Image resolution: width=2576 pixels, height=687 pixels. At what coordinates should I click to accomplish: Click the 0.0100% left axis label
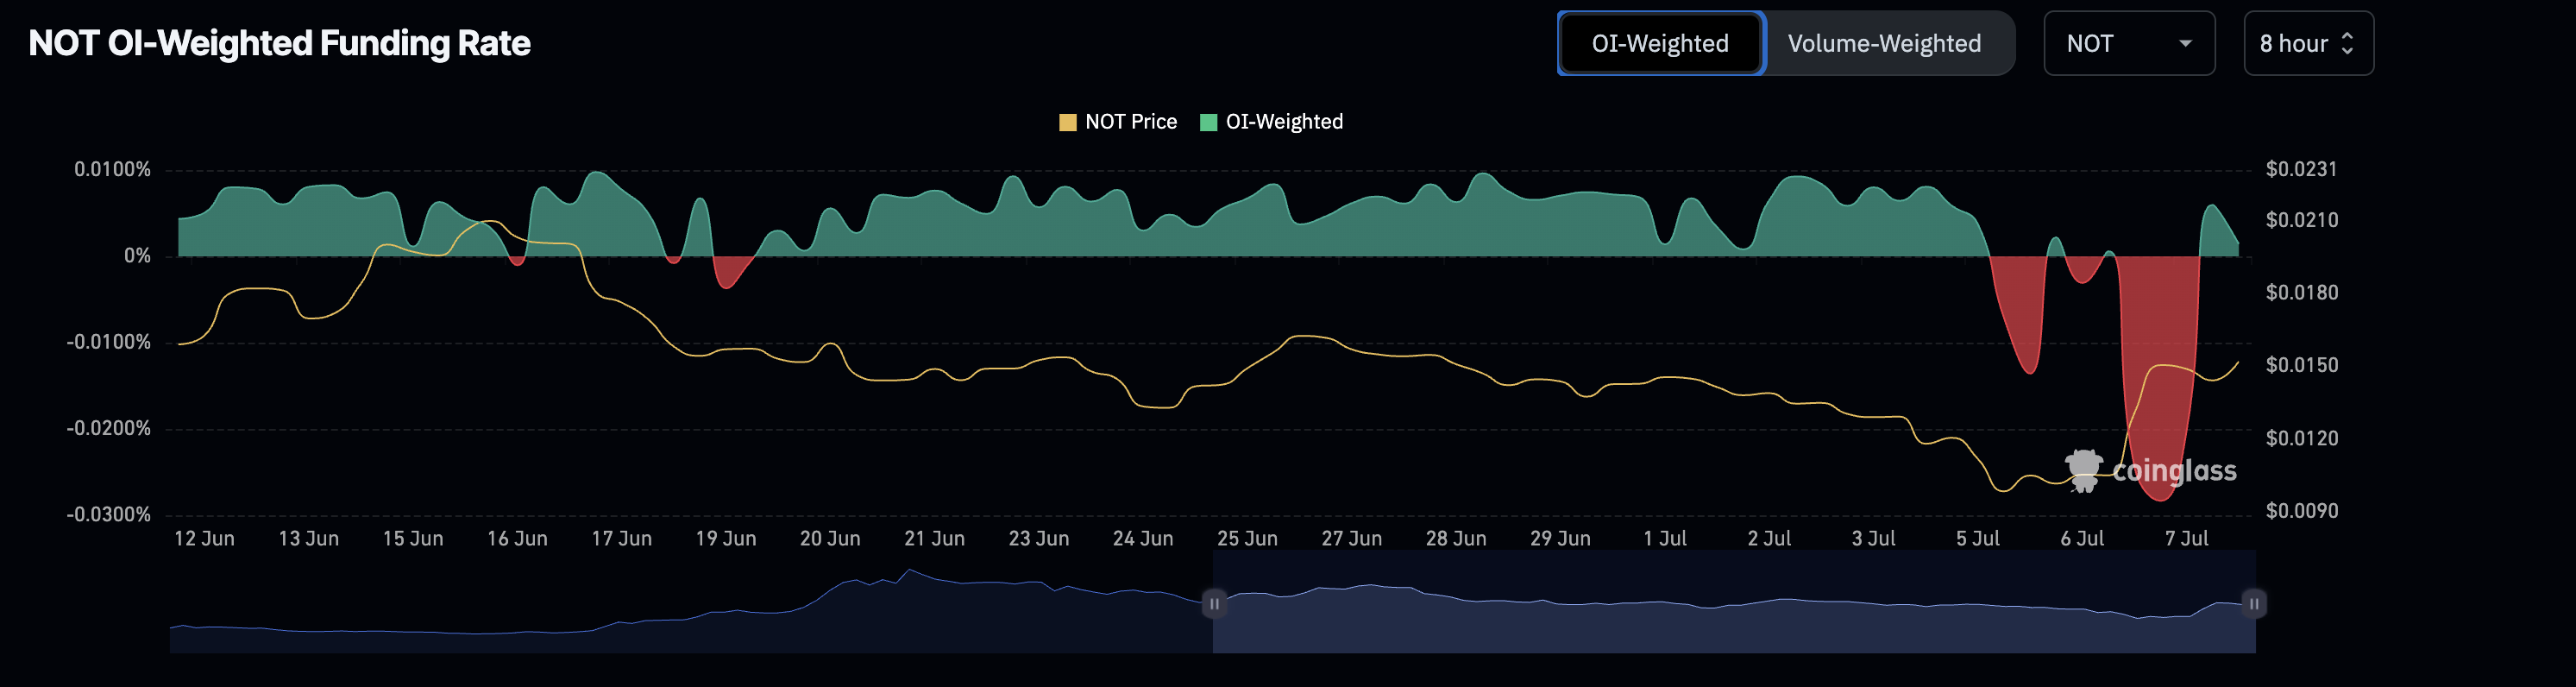pos(112,170)
